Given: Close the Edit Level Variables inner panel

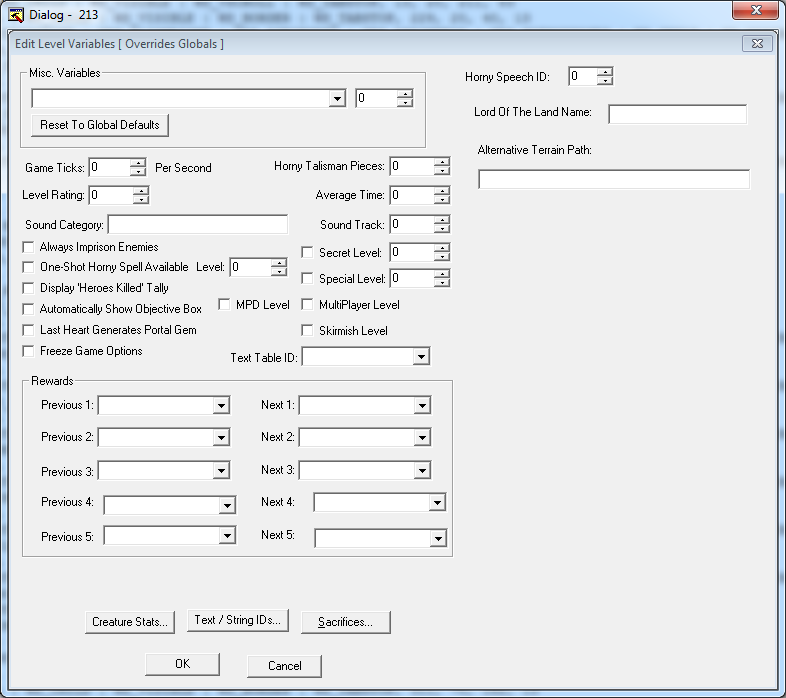Looking at the screenshot, I should tap(757, 44).
